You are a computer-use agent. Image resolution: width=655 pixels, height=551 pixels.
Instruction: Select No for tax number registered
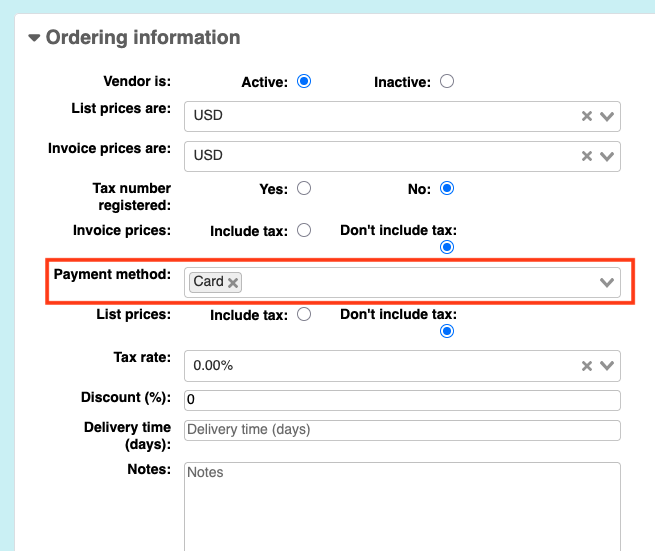(x=447, y=188)
